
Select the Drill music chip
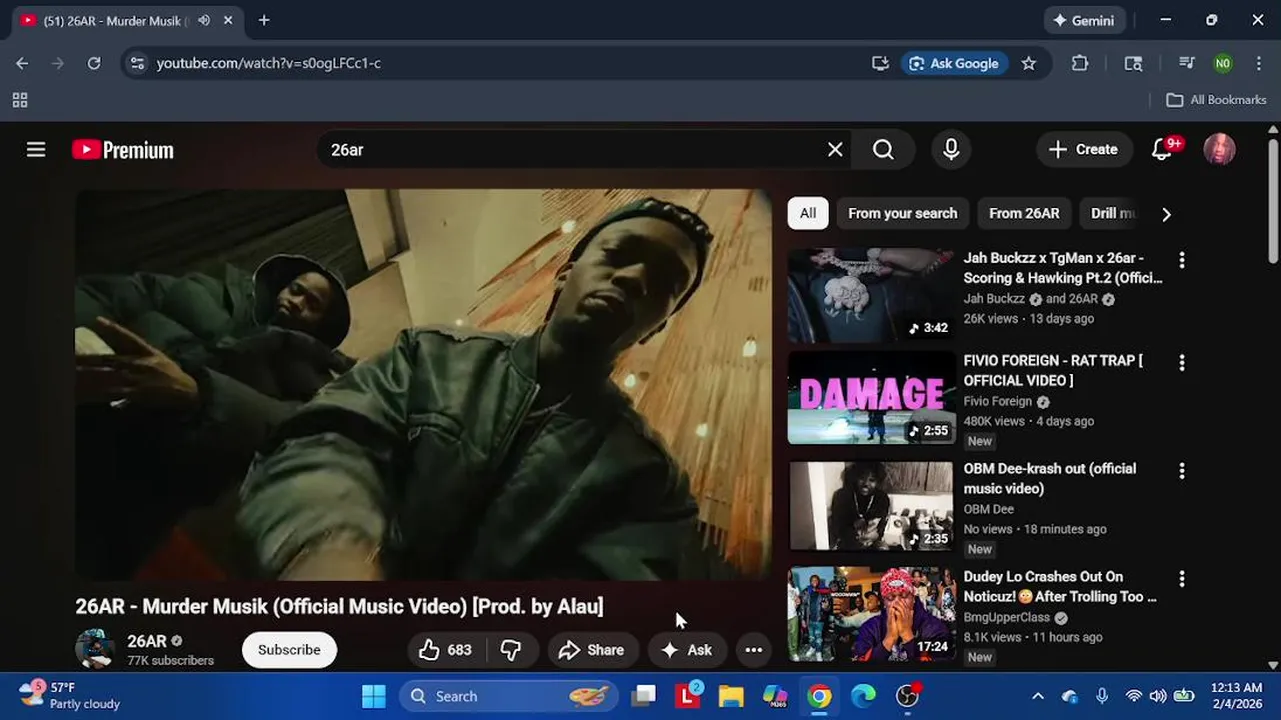1112,213
